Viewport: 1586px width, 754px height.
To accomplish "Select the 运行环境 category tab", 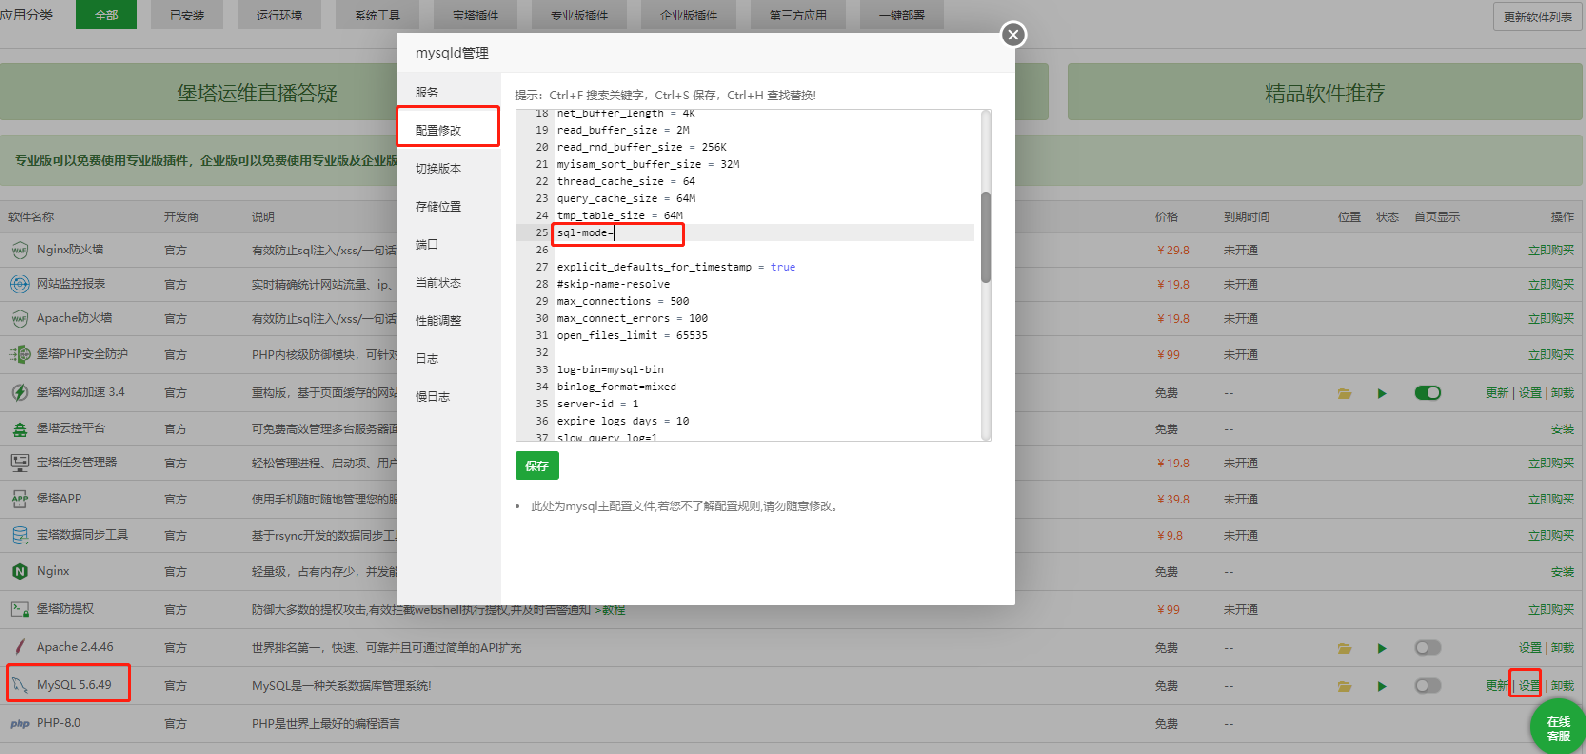I will (x=279, y=15).
